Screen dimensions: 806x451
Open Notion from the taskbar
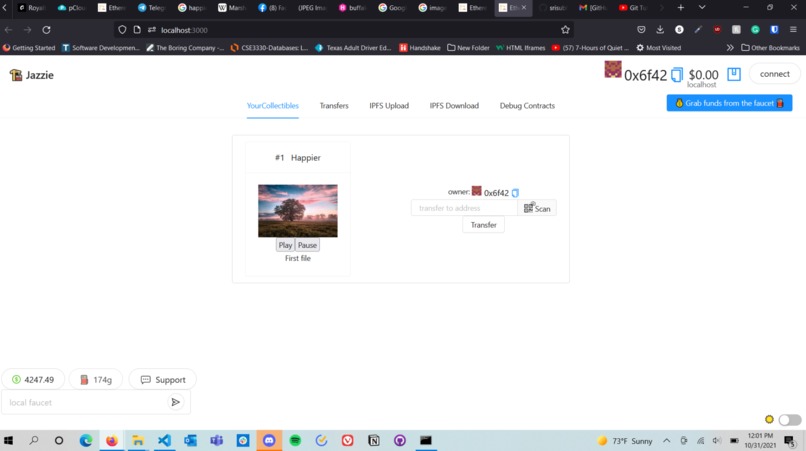(x=374, y=440)
